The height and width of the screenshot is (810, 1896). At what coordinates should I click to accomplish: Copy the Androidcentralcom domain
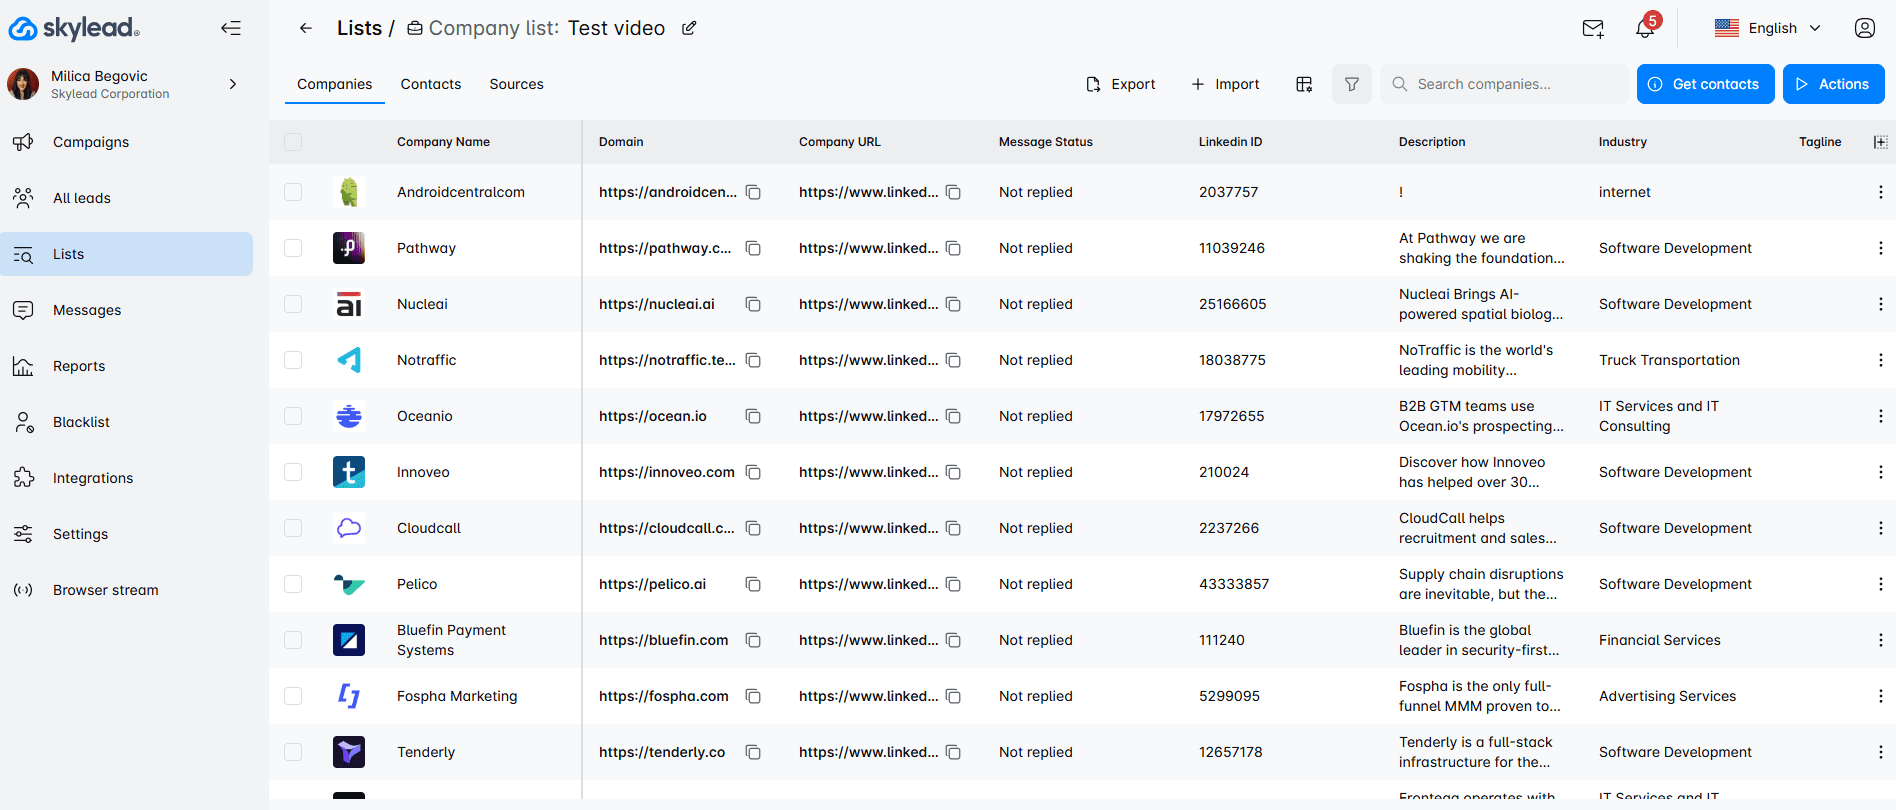754,192
